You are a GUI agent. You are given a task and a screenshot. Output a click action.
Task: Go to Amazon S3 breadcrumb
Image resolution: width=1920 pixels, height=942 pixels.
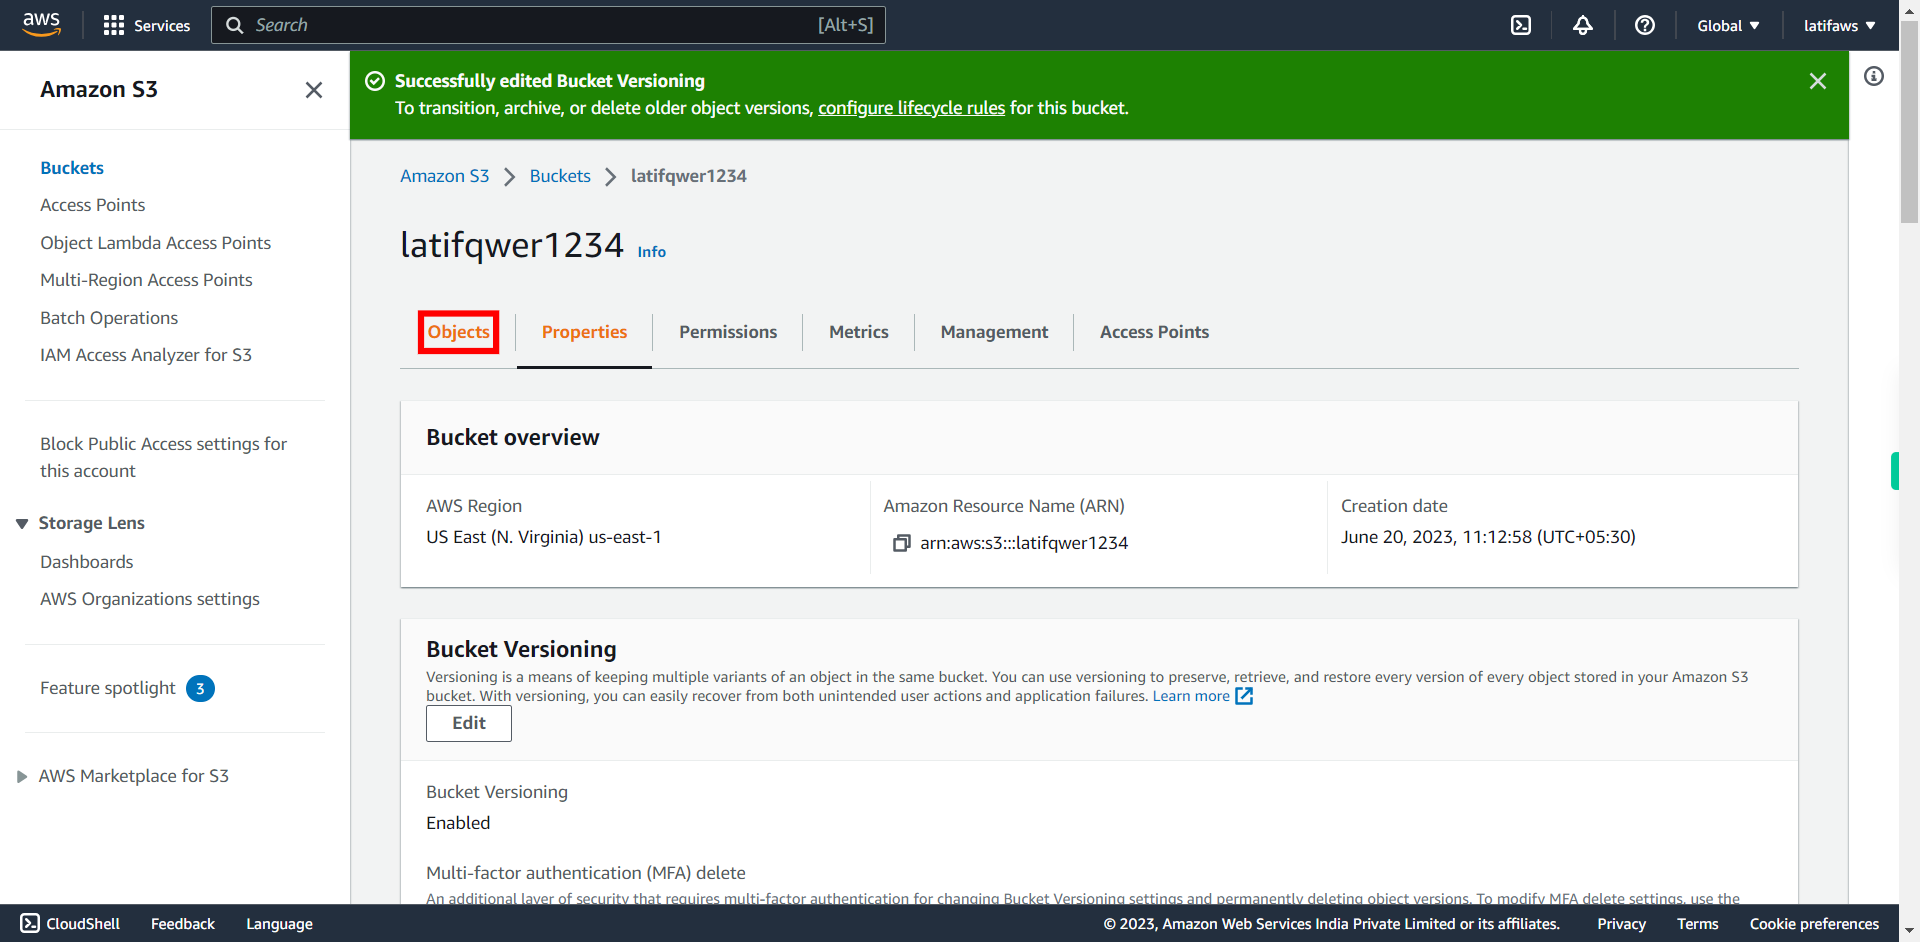point(445,176)
